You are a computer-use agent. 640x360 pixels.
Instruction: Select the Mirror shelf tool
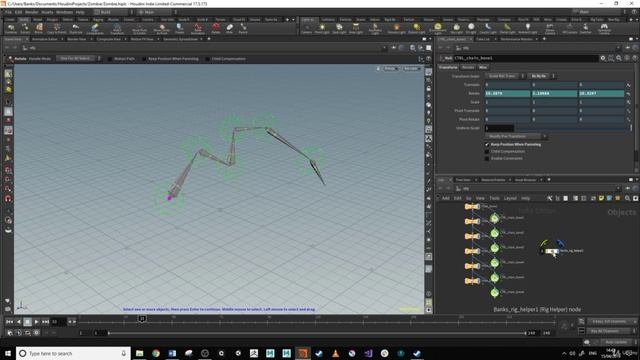point(39,29)
